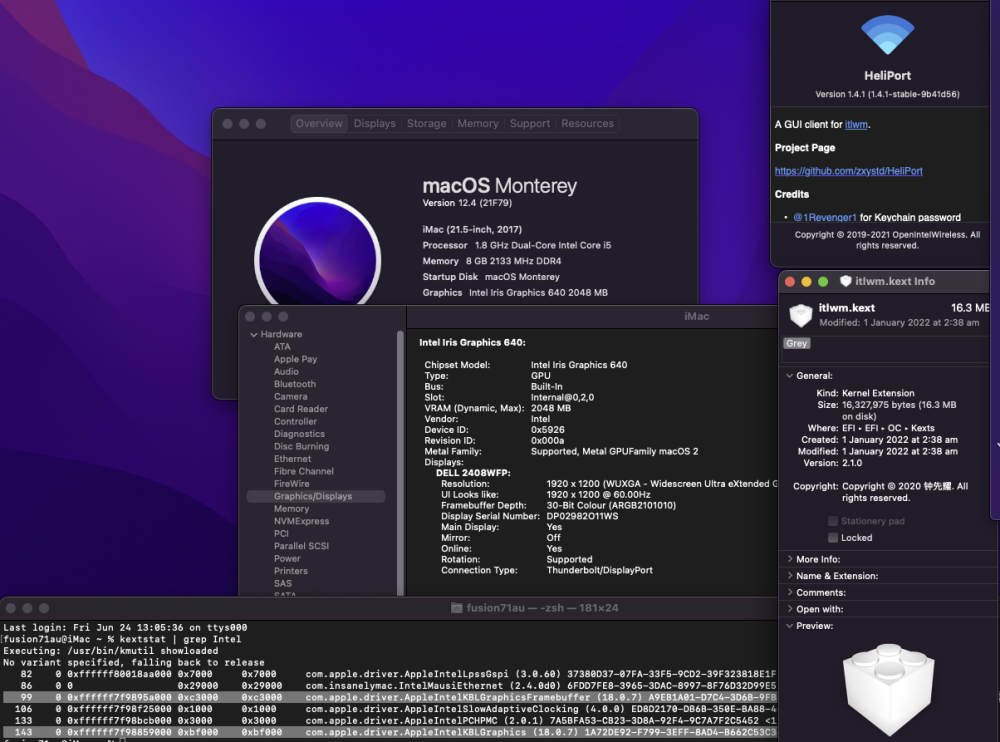Click the Display Serial Number DP02982O11WS
1000x742 pixels.
(x=582, y=516)
